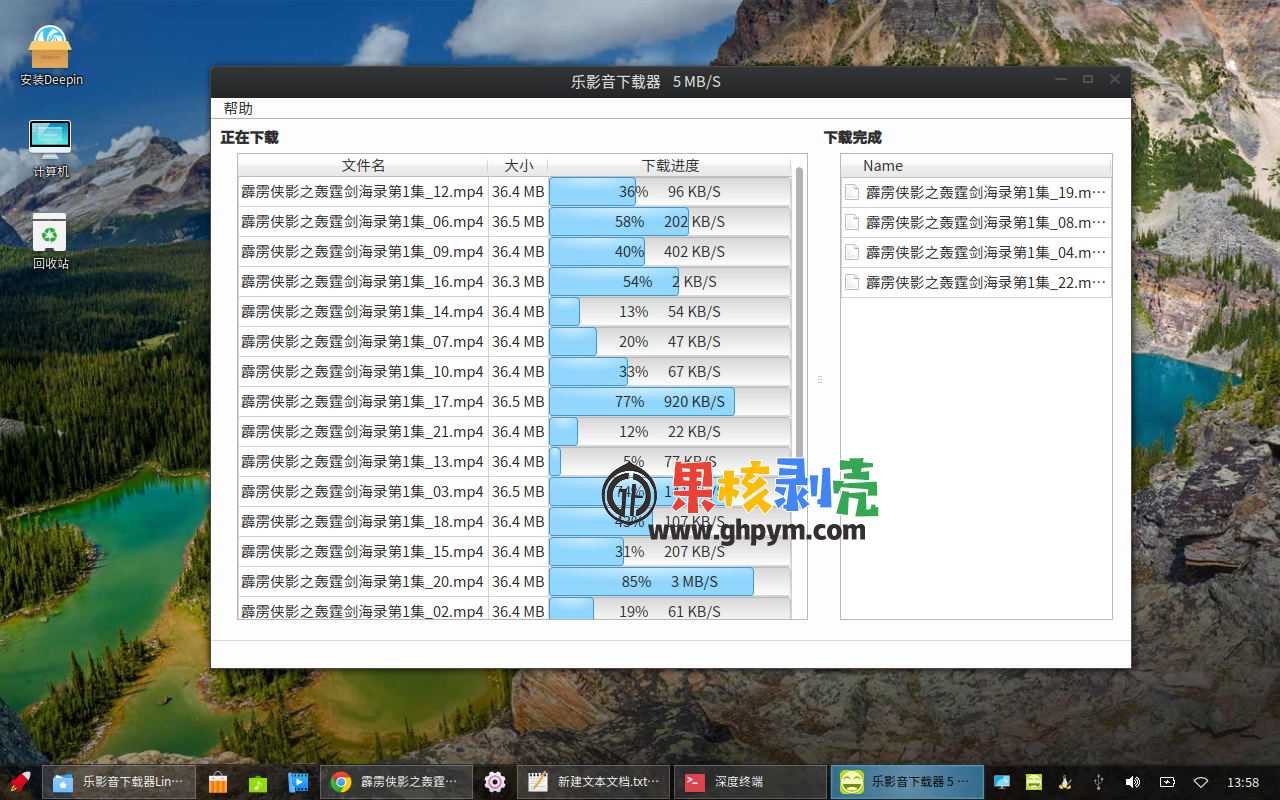
Task: Click the file icon of completed 第1集_22
Action: [x=852, y=282]
